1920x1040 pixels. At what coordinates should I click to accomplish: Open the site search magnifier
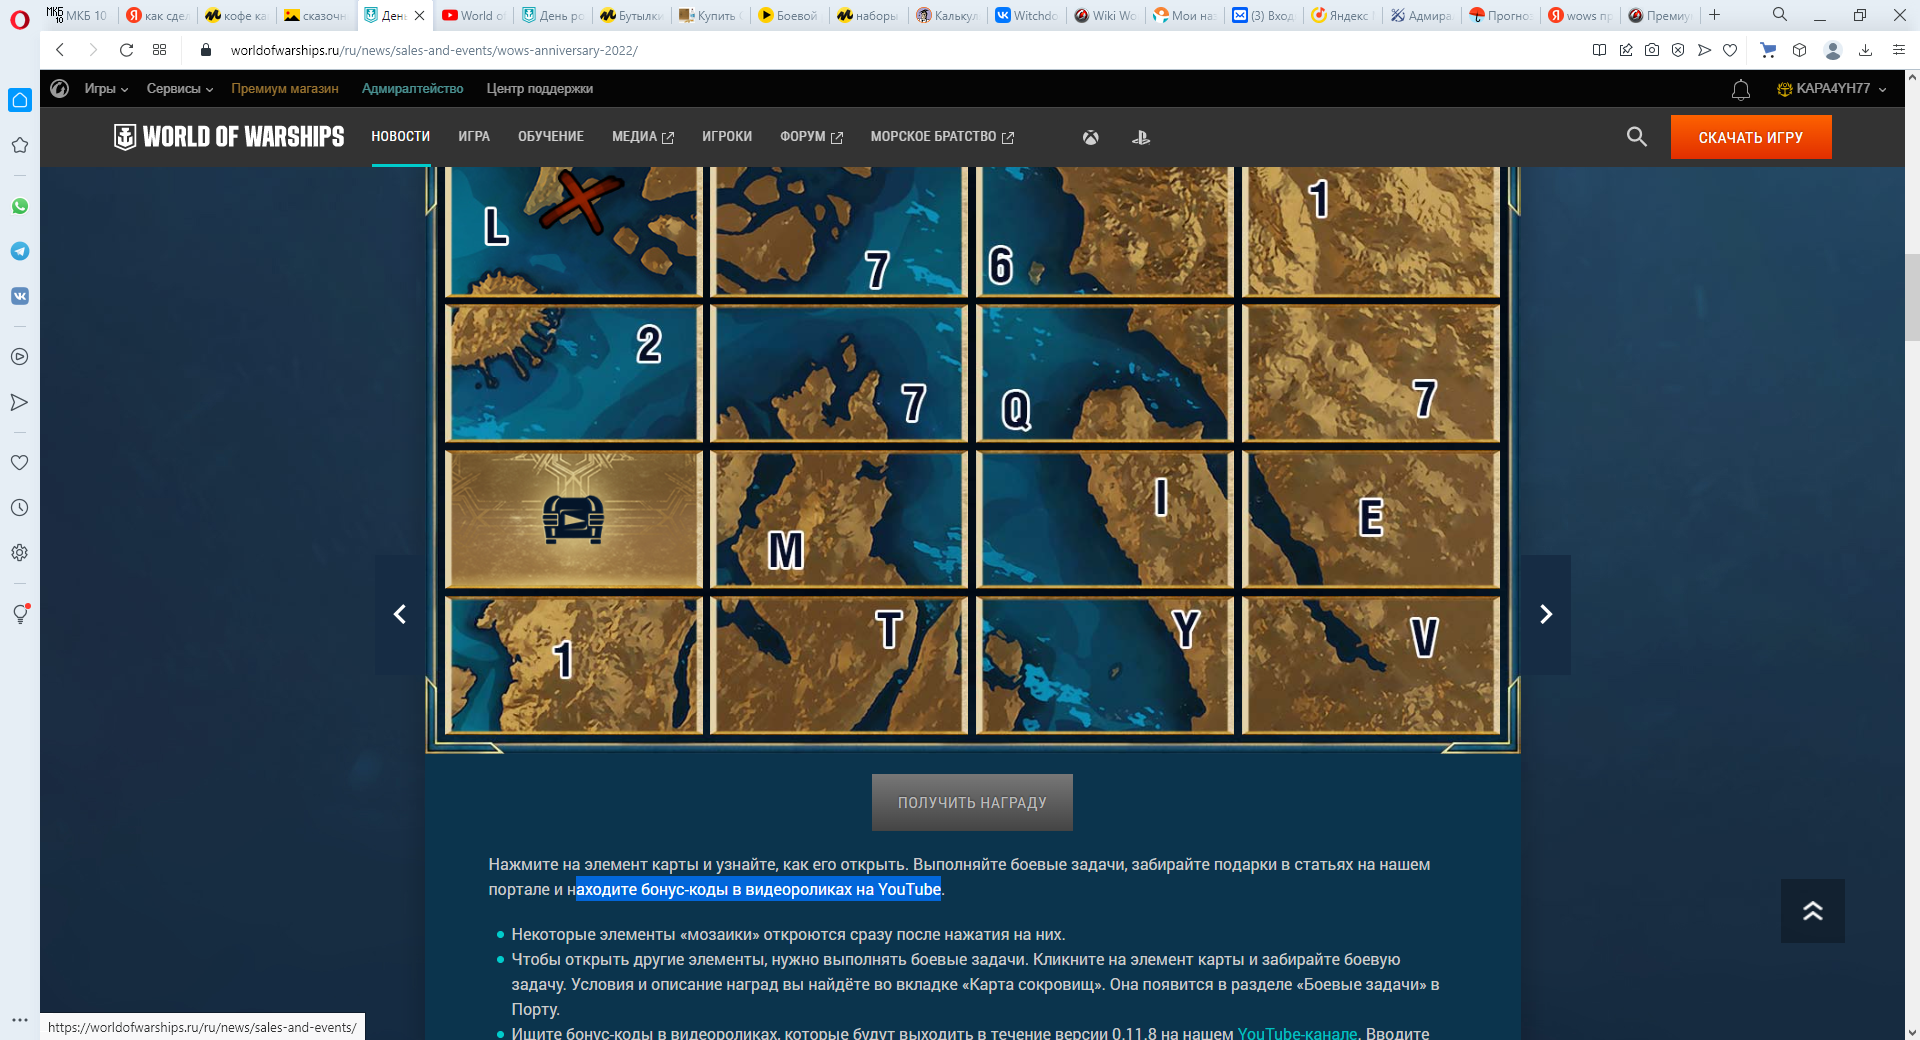pos(1637,136)
